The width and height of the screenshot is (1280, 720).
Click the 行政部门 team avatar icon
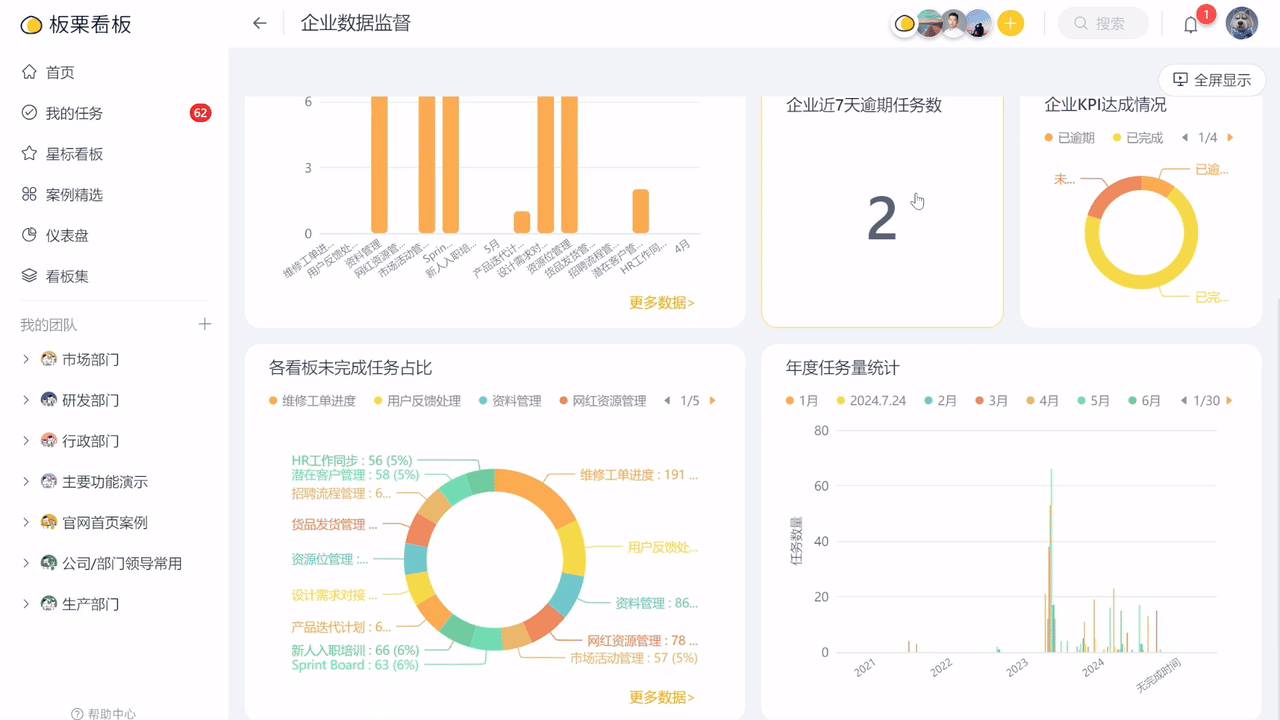coord(49,441)
